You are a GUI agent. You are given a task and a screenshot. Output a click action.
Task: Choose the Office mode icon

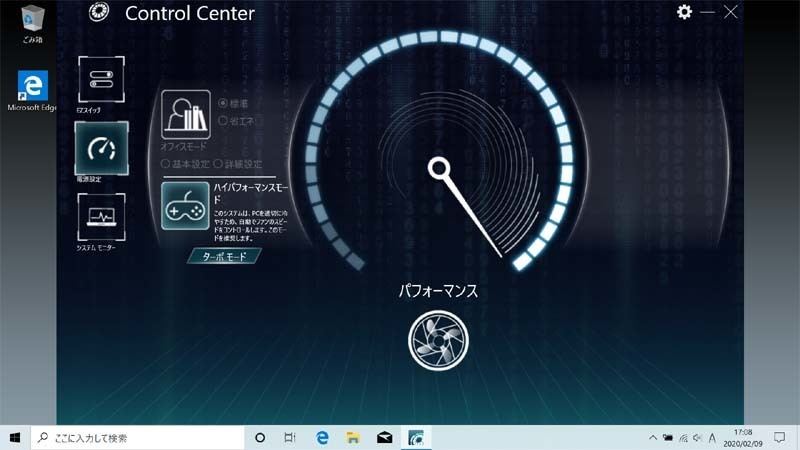pyautogui.click(x=186, y=114)
